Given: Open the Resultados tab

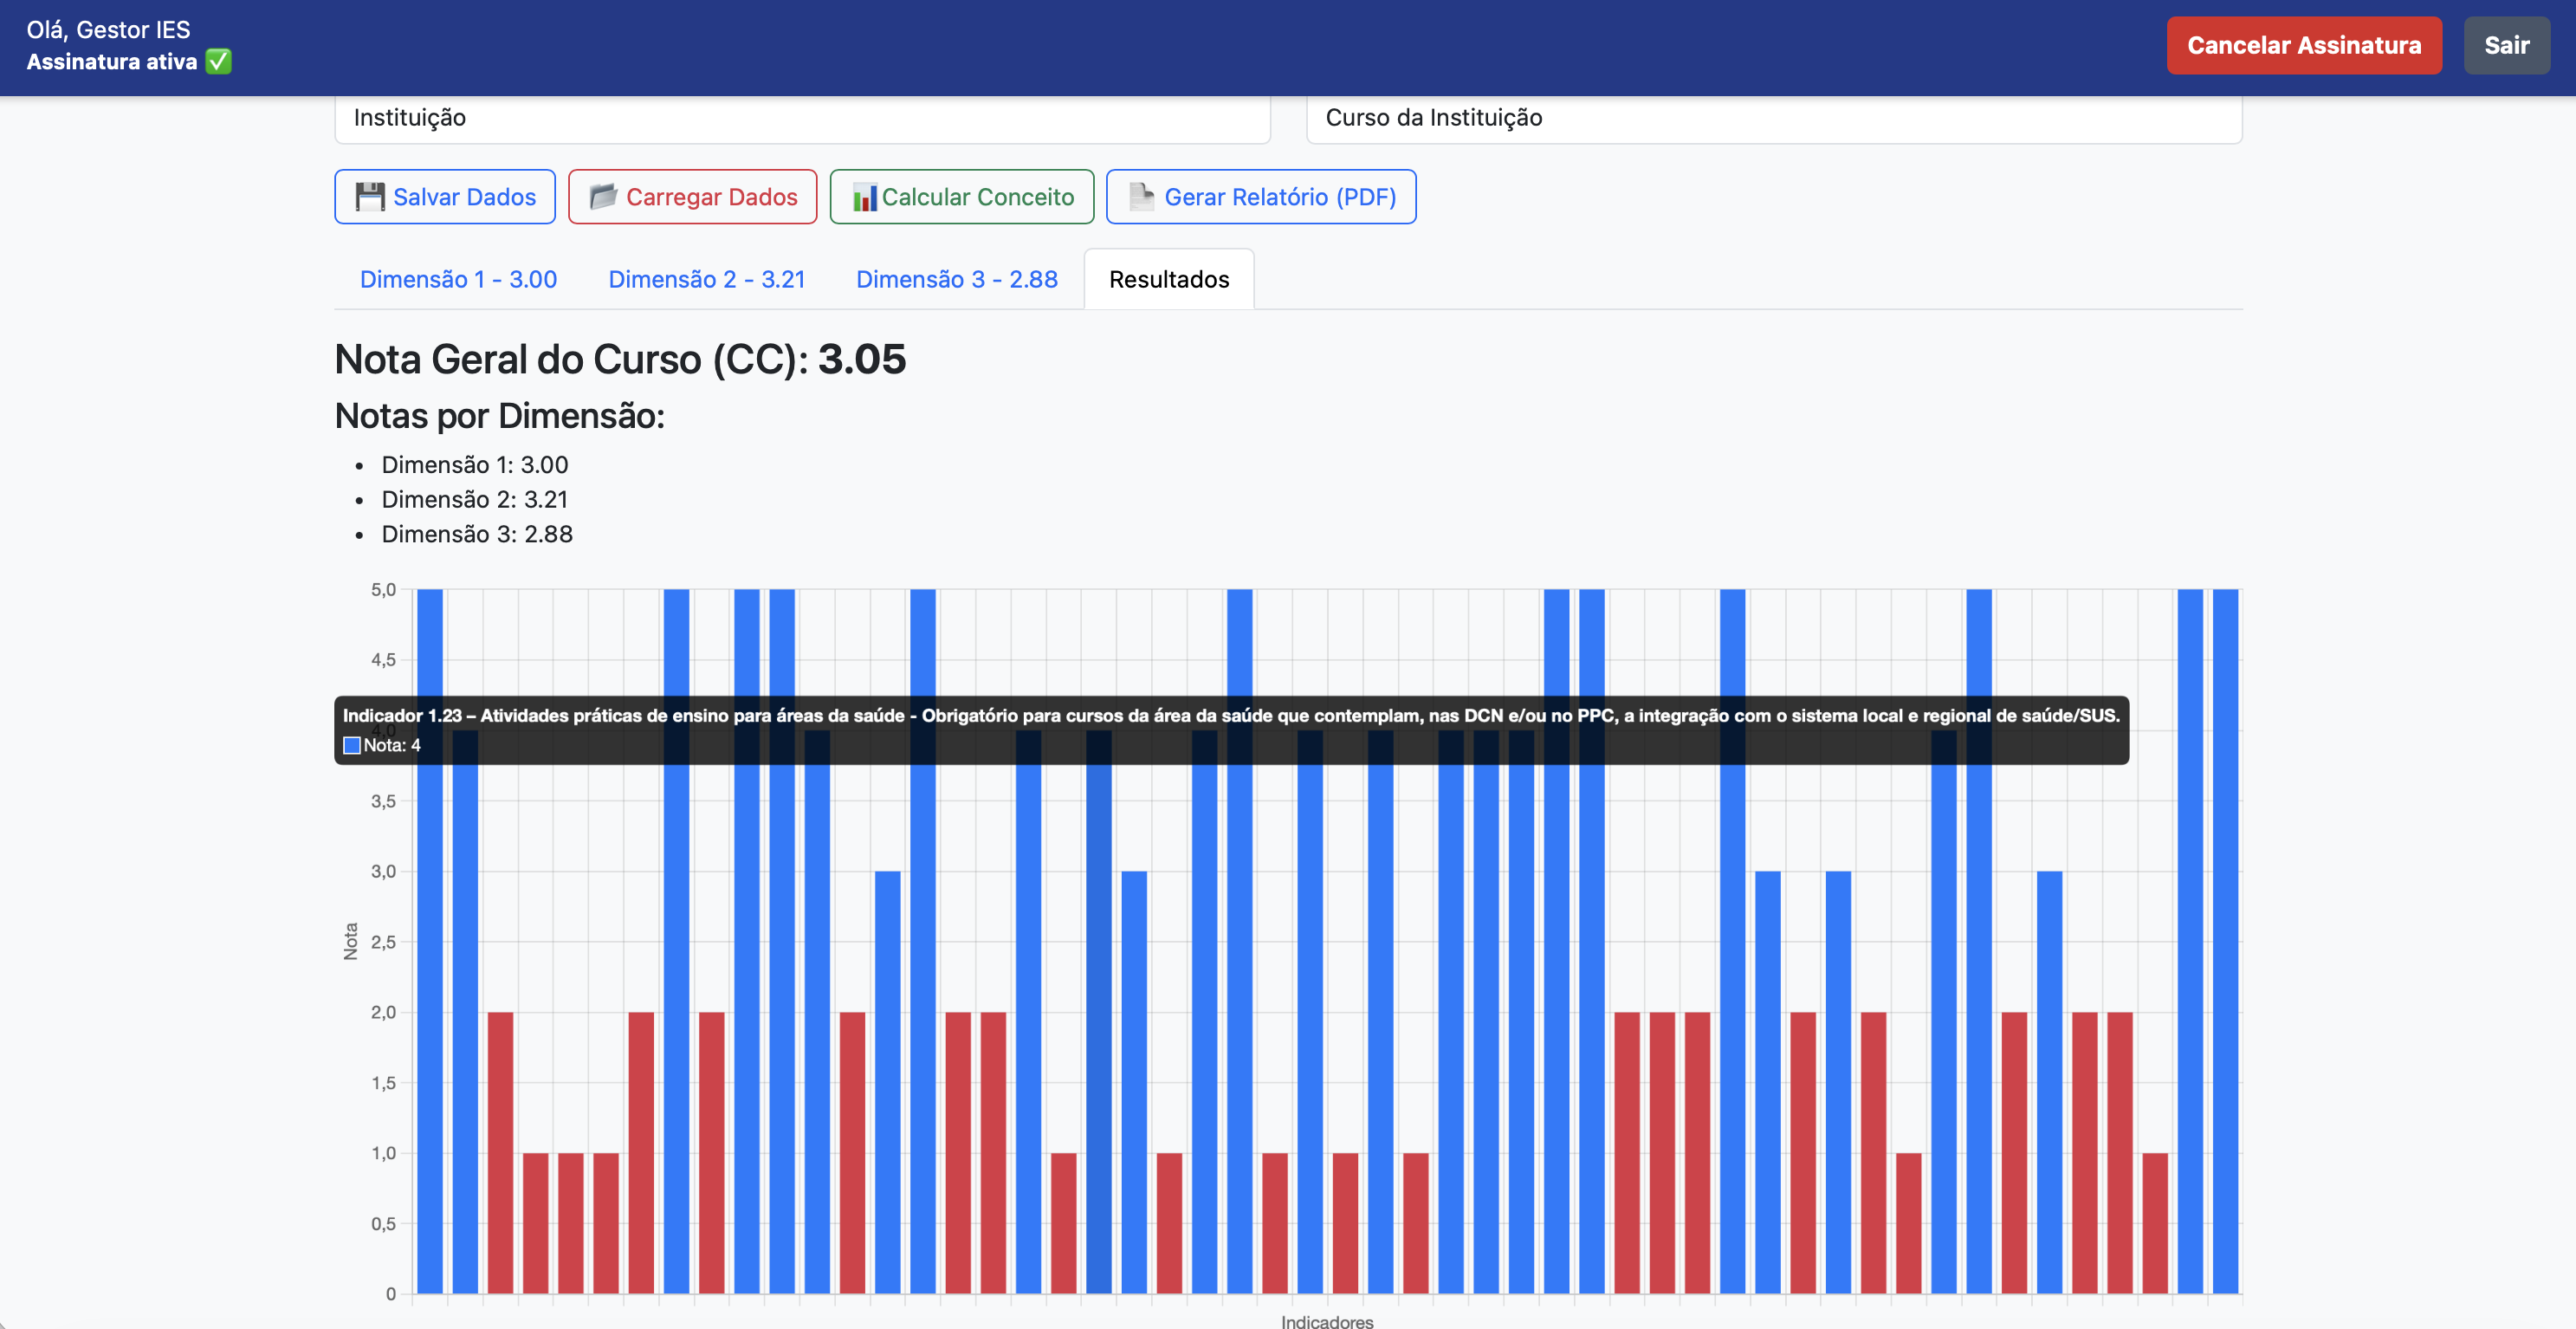Looking at the screenshot, I should click(x=1168, y=279).
